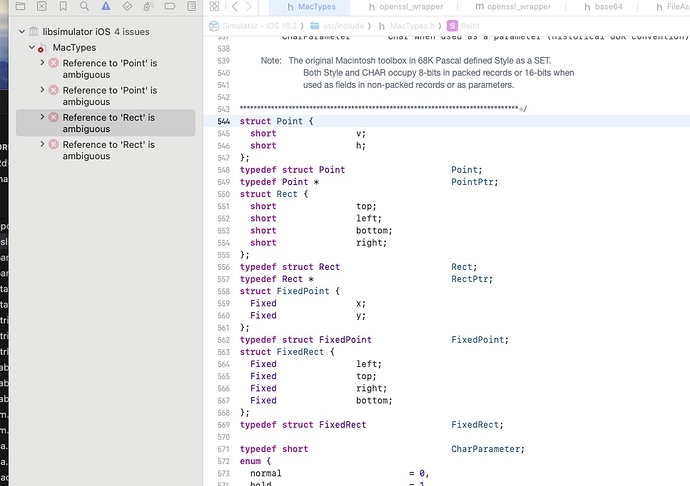This screenshot has width=690, height=486.
Task: Click 'normal' enum member
Action: pyautogui.click(x=266, y=473)
